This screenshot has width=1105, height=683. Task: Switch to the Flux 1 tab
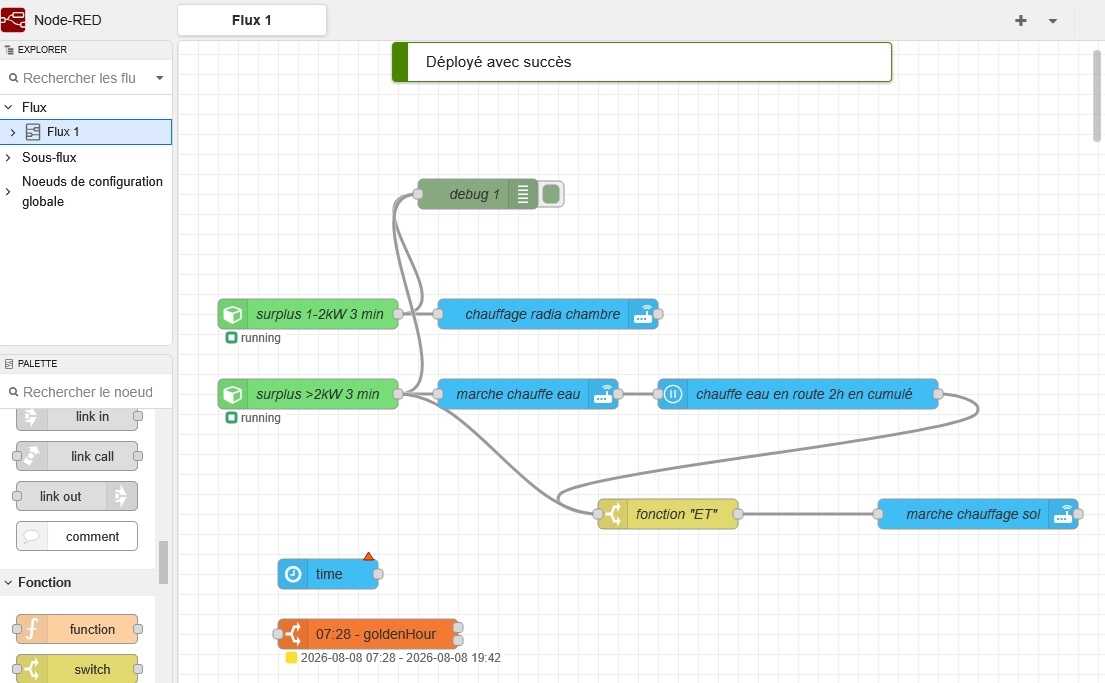[x=252, y=20]
